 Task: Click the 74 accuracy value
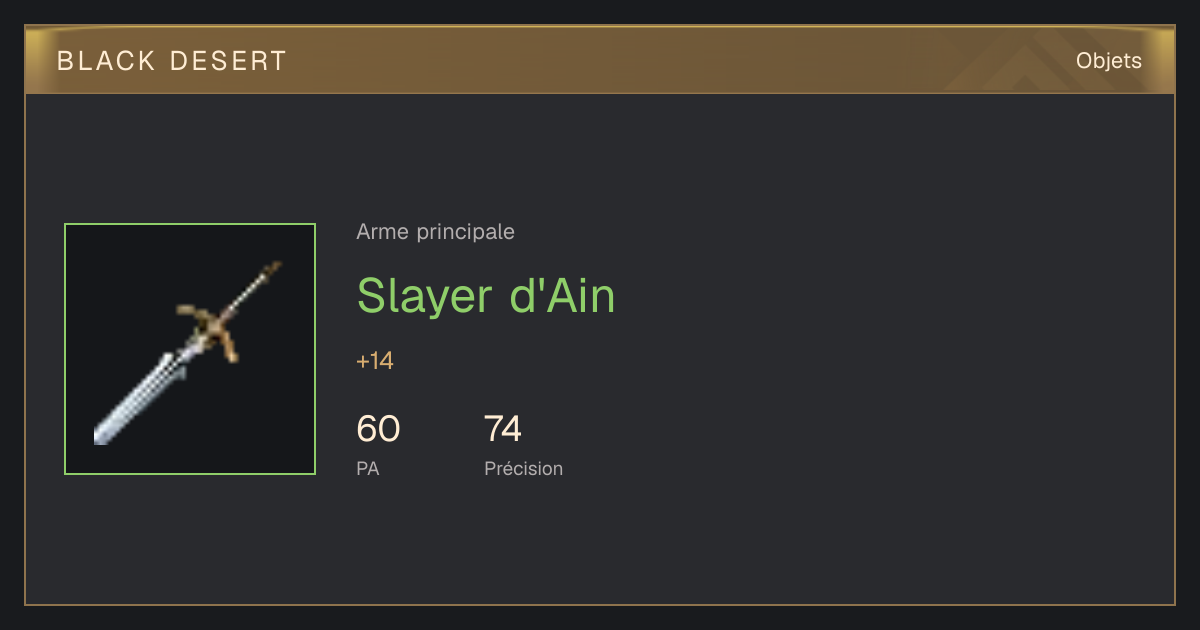tap(503, 429)
